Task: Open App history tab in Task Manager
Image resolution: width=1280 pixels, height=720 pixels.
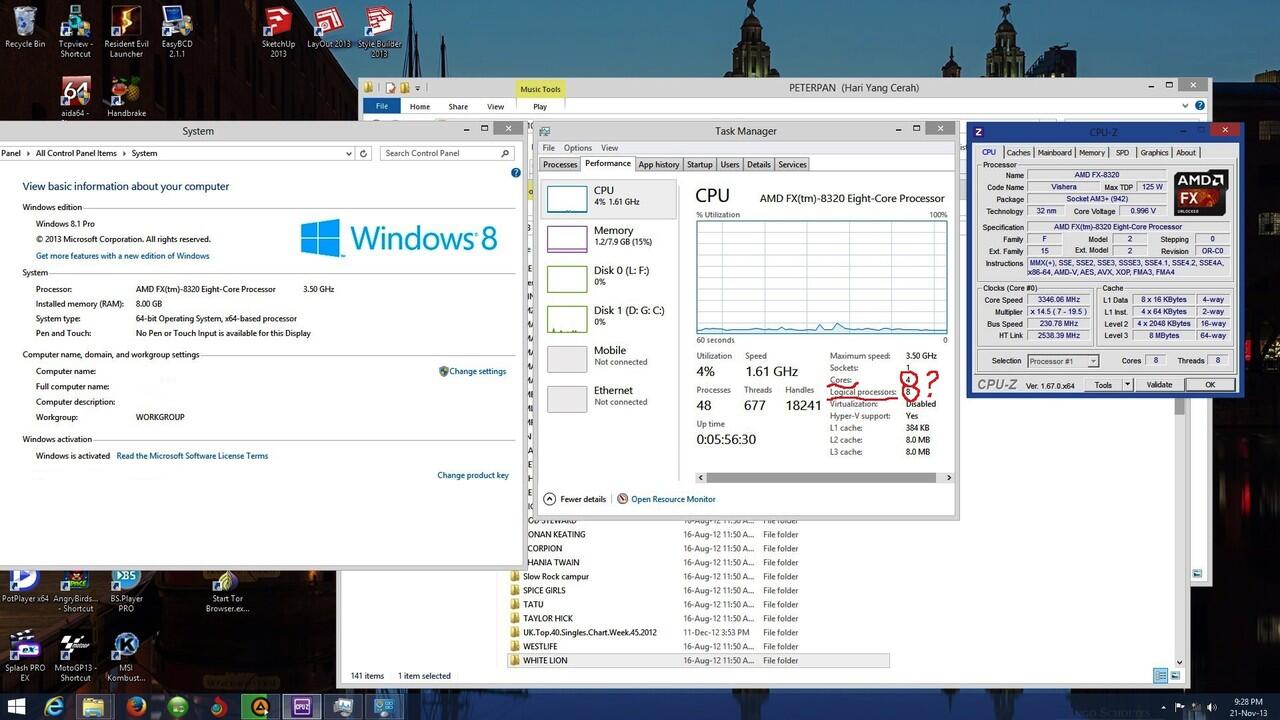Action: pyautogui.click(x=659, y=164)
